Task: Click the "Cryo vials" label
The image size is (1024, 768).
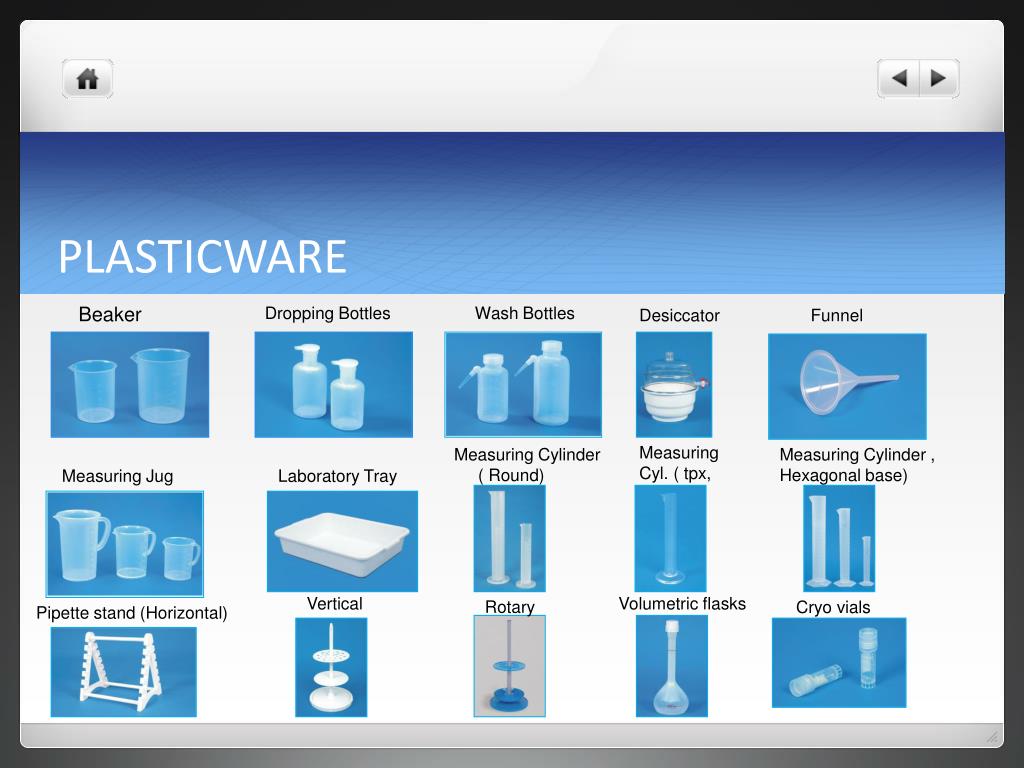Action: 833,607
